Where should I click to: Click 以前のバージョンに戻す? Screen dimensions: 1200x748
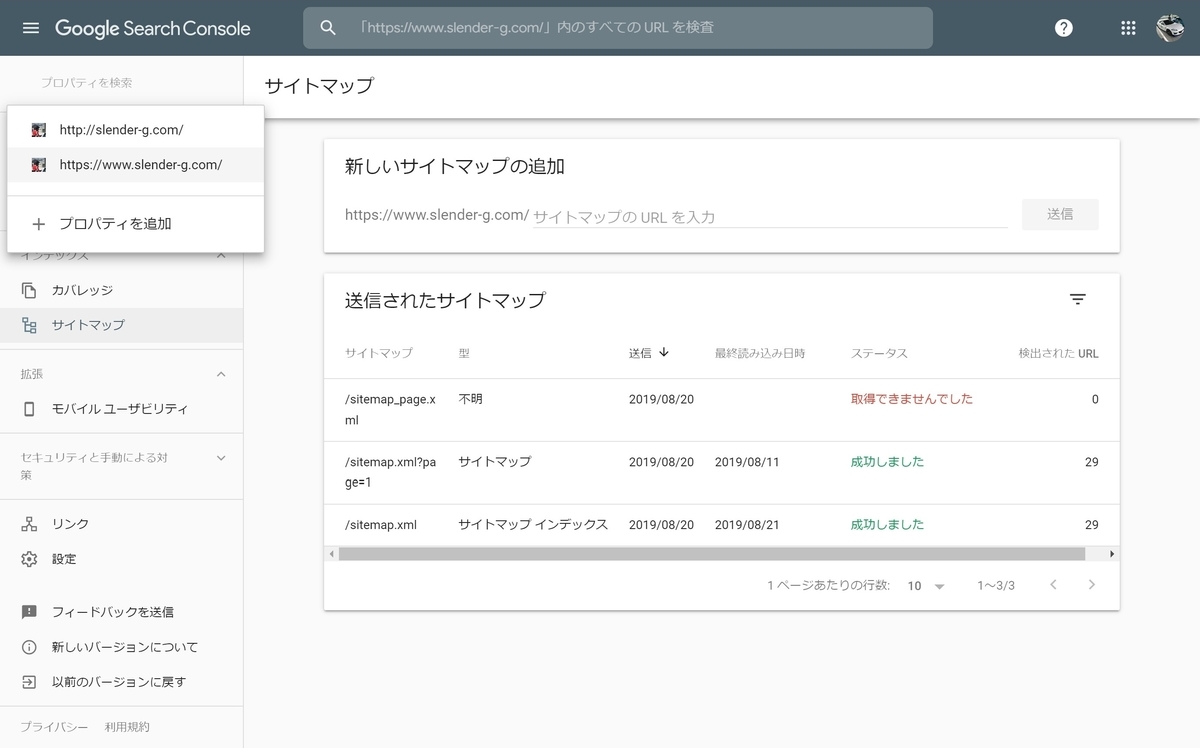121,682
